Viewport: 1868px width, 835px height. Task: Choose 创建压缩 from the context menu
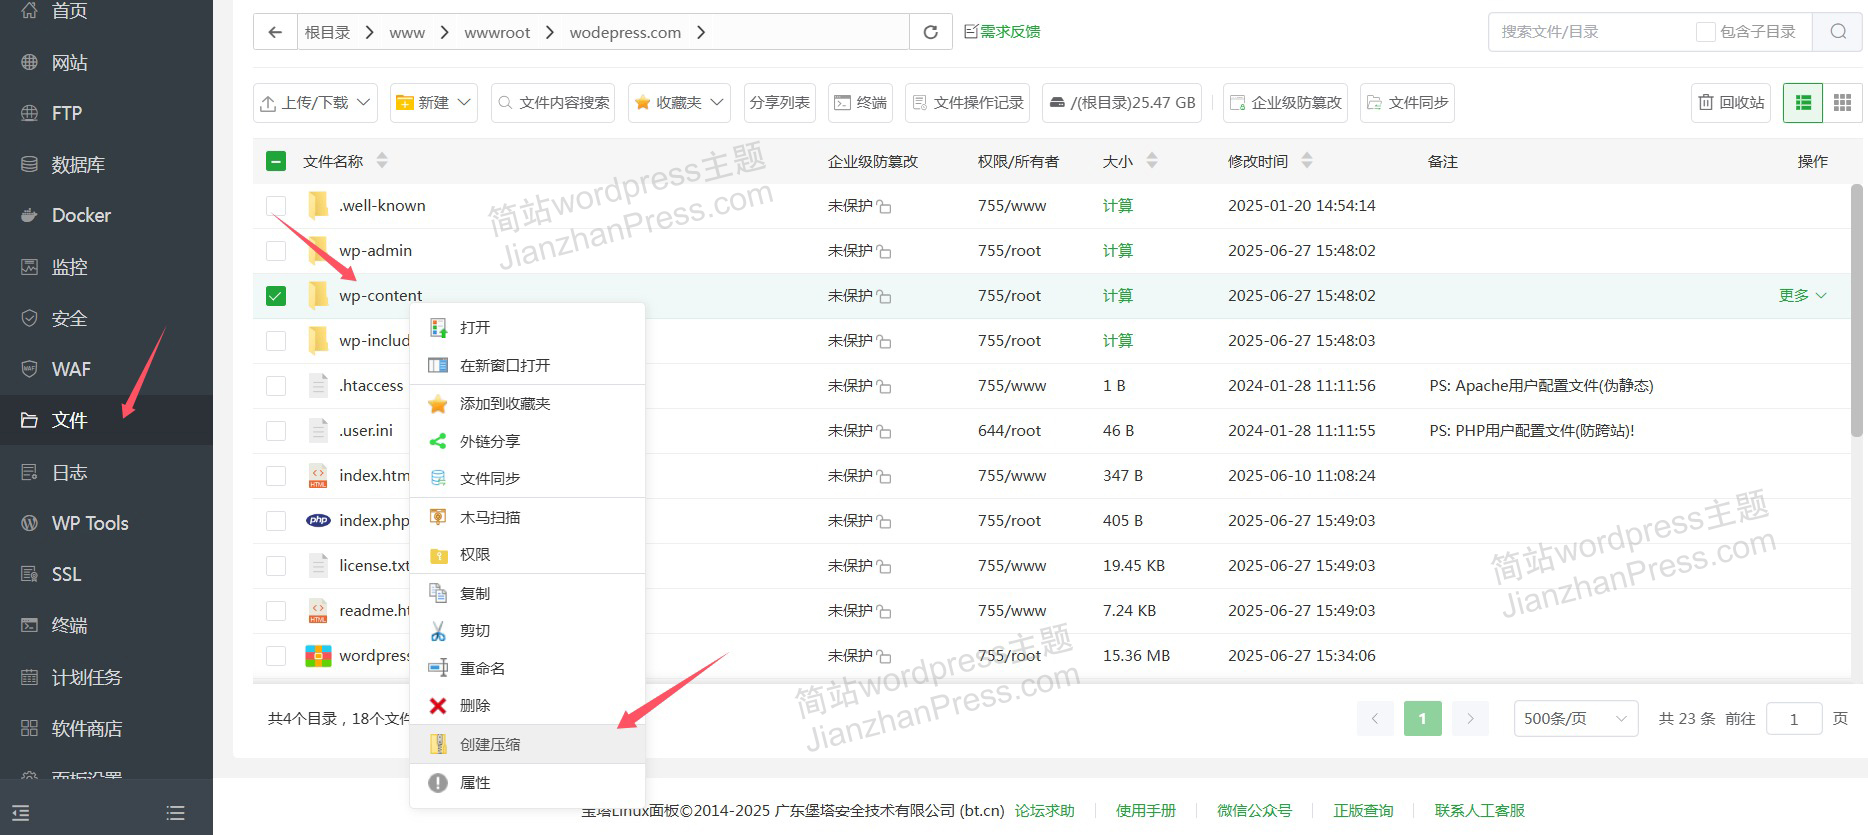(490, 745)
